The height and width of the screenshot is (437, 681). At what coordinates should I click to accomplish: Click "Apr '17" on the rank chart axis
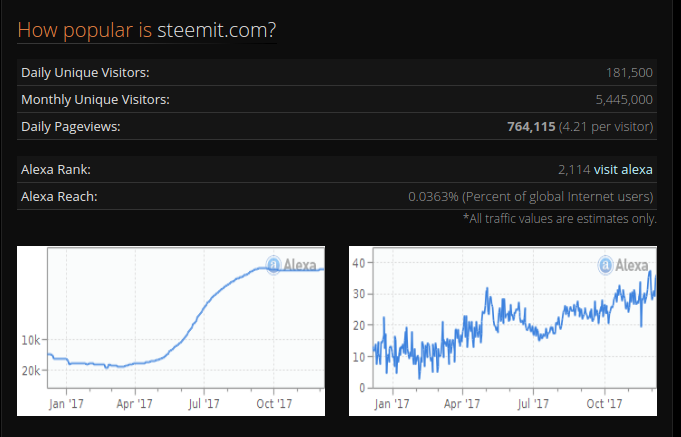[x=134, y=404]
